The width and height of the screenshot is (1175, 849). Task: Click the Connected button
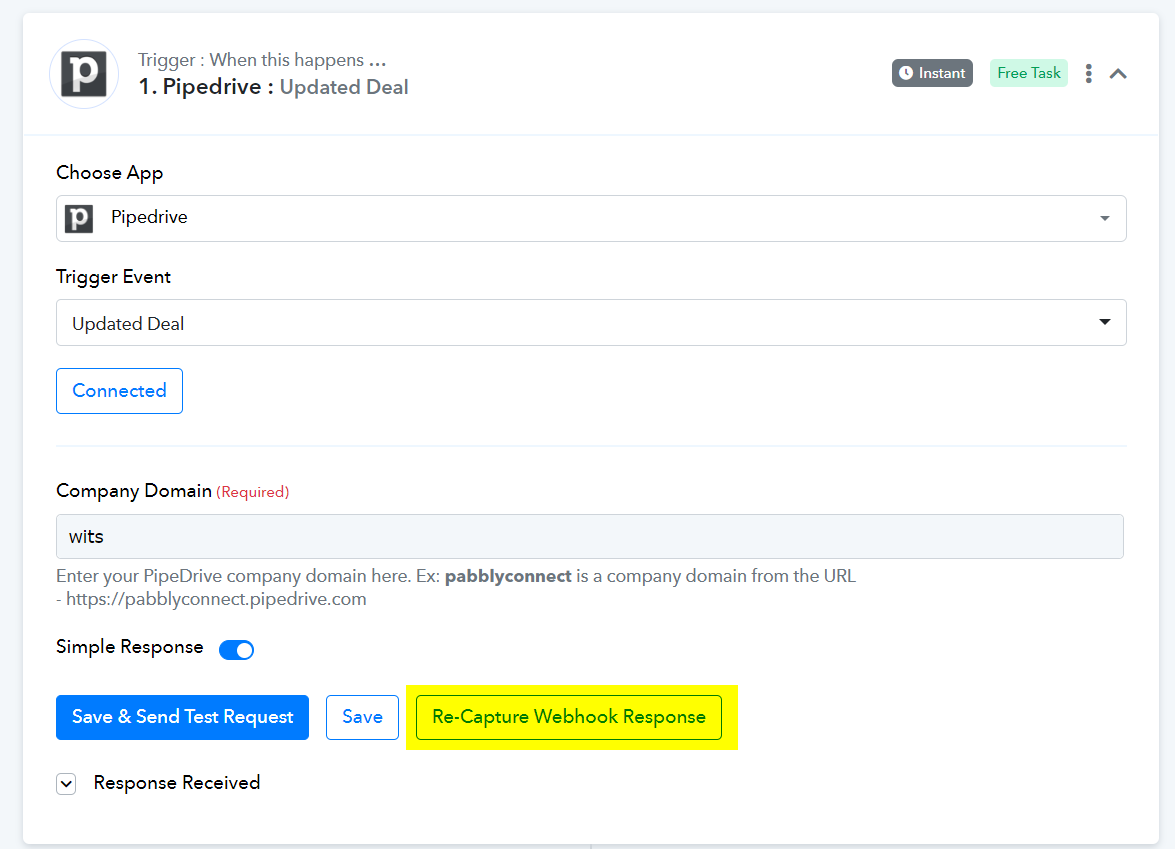pyautogui.click(x=119, y=390)
